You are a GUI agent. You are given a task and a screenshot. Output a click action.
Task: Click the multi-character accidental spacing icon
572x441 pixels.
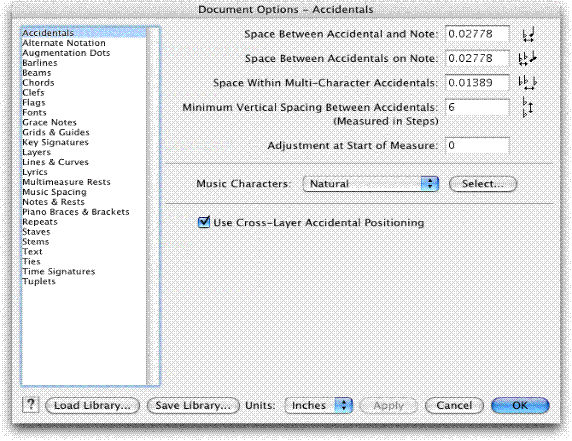tap(527, 83)
